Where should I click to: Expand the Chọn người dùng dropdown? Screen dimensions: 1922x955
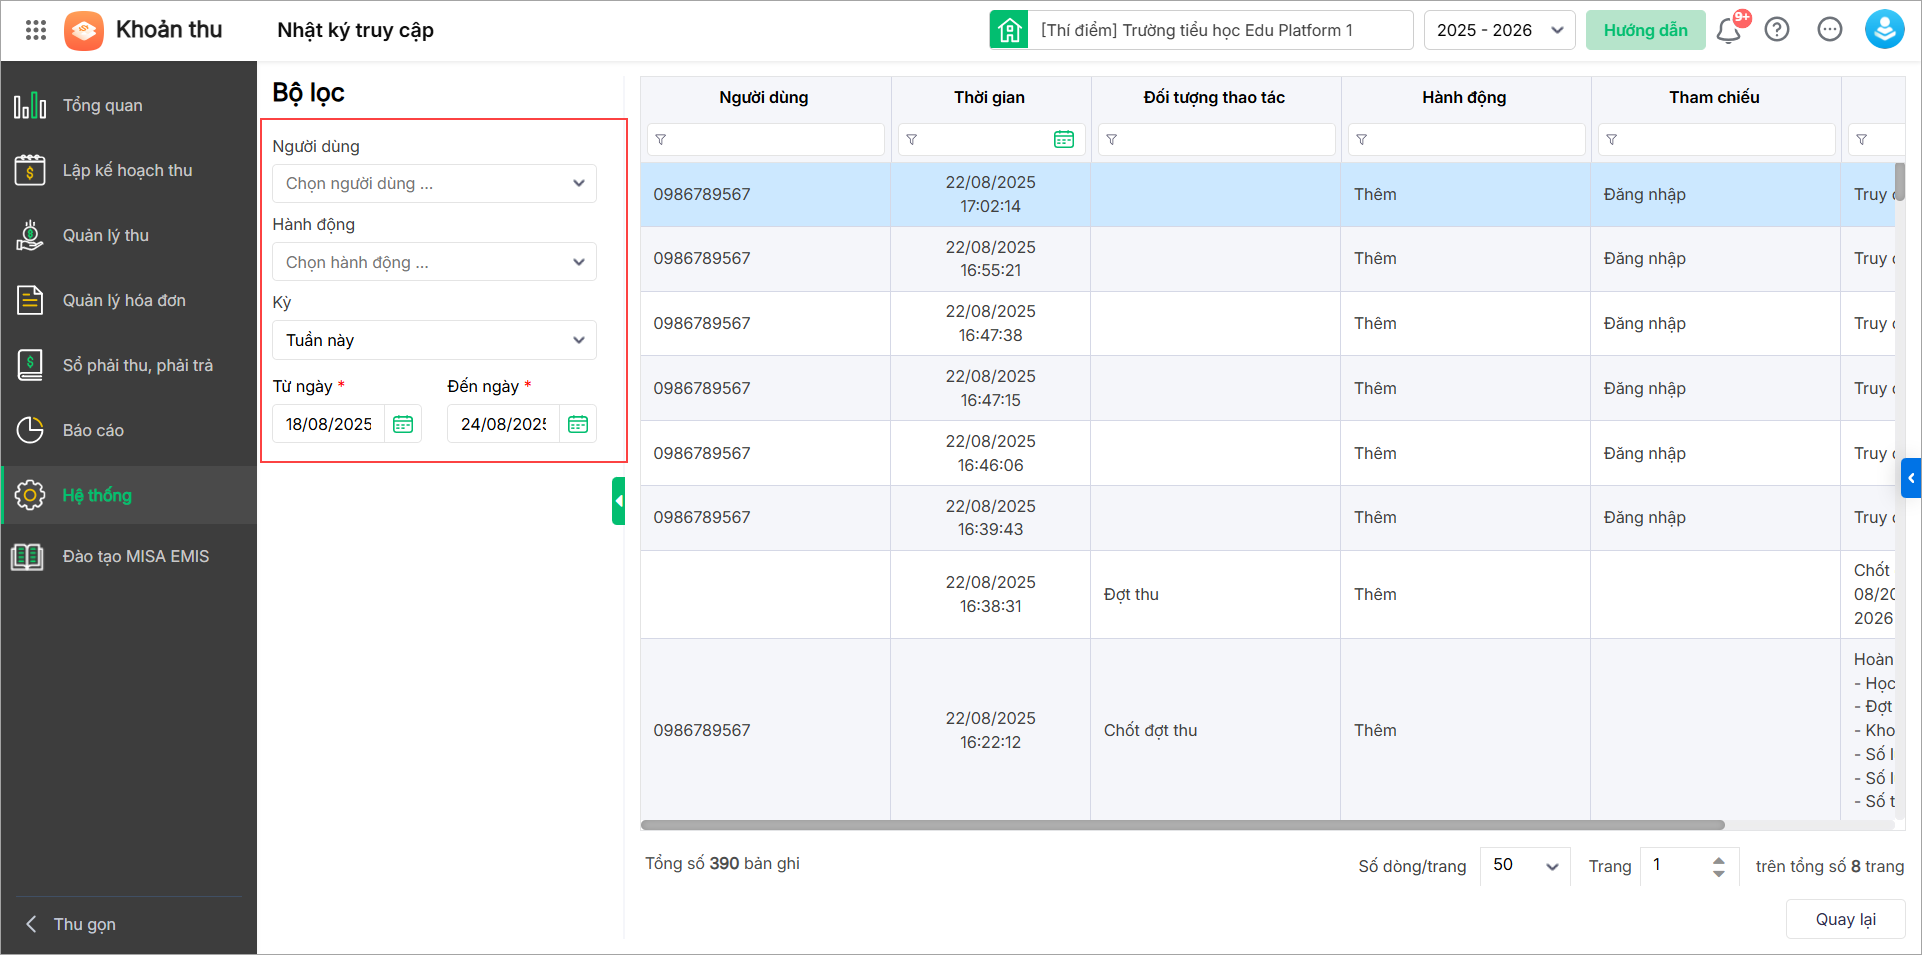point(434,184)
